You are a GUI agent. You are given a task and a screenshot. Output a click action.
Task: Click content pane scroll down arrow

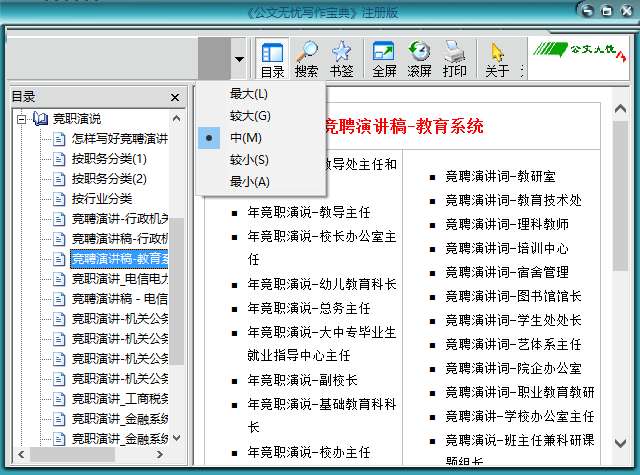[x=620, y=443]
